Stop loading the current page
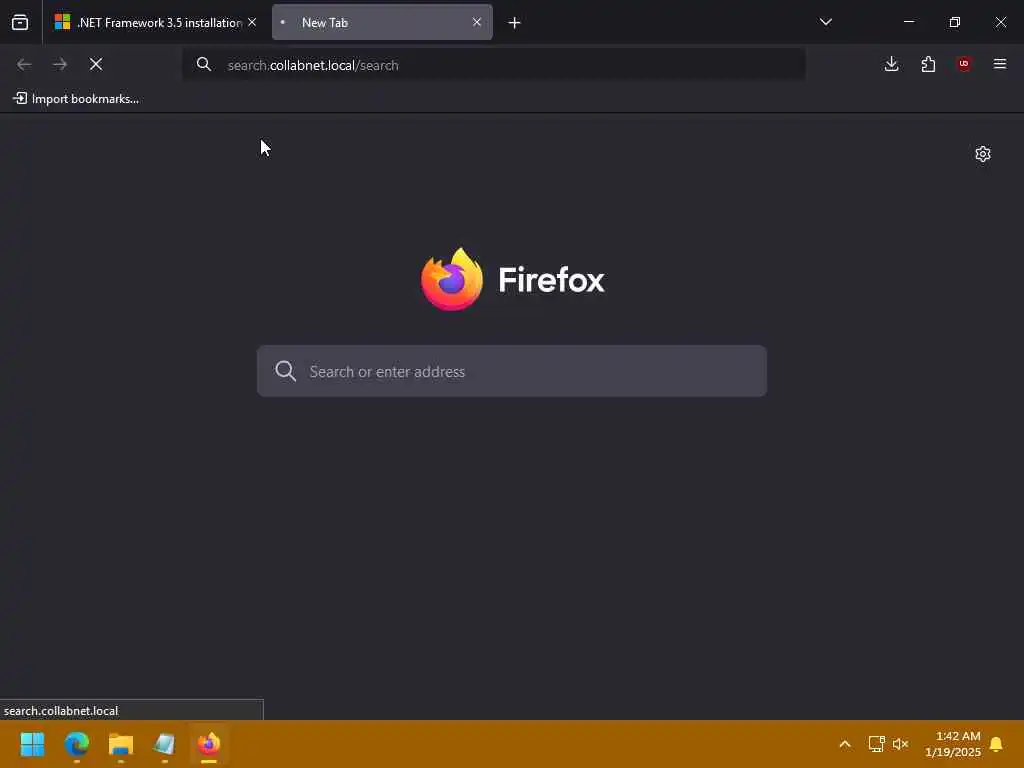 [96, 64]
